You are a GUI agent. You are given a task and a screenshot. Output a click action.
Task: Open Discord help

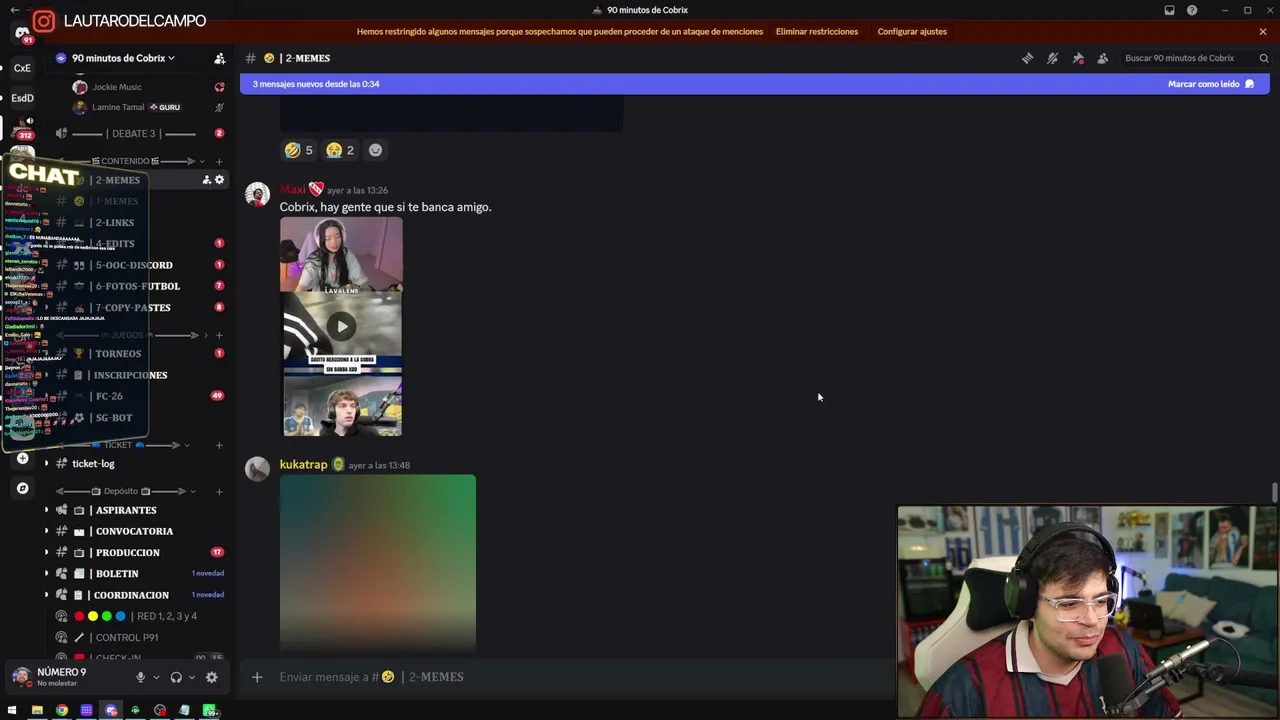pos(1192,10)
